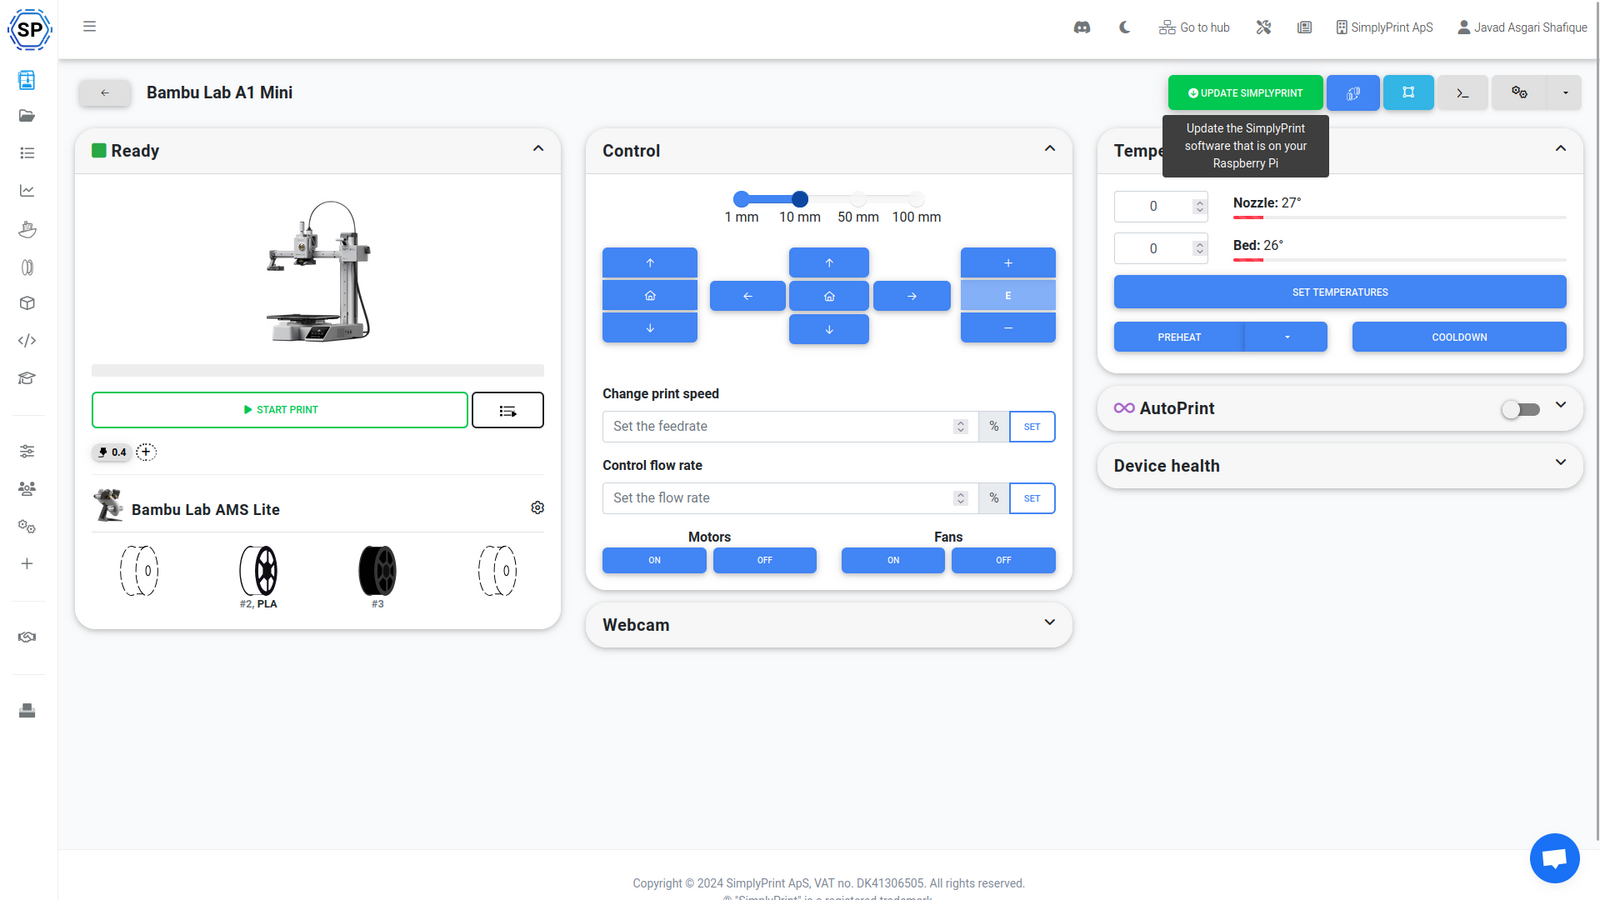Image resolution: width=1600 pixels, height=900 pixels.
Task: Click SET for flow rate
Action: [x=1032, y=498]
